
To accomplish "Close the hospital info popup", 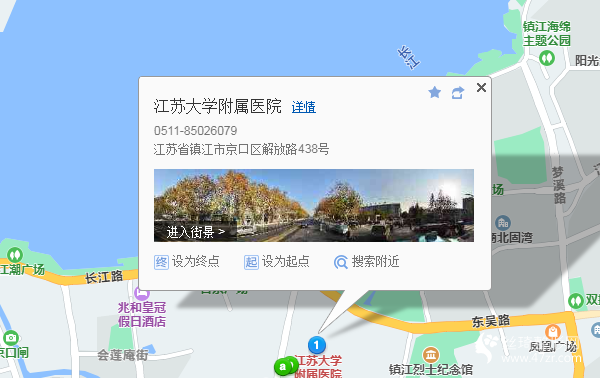I will [x=481, y=88].
